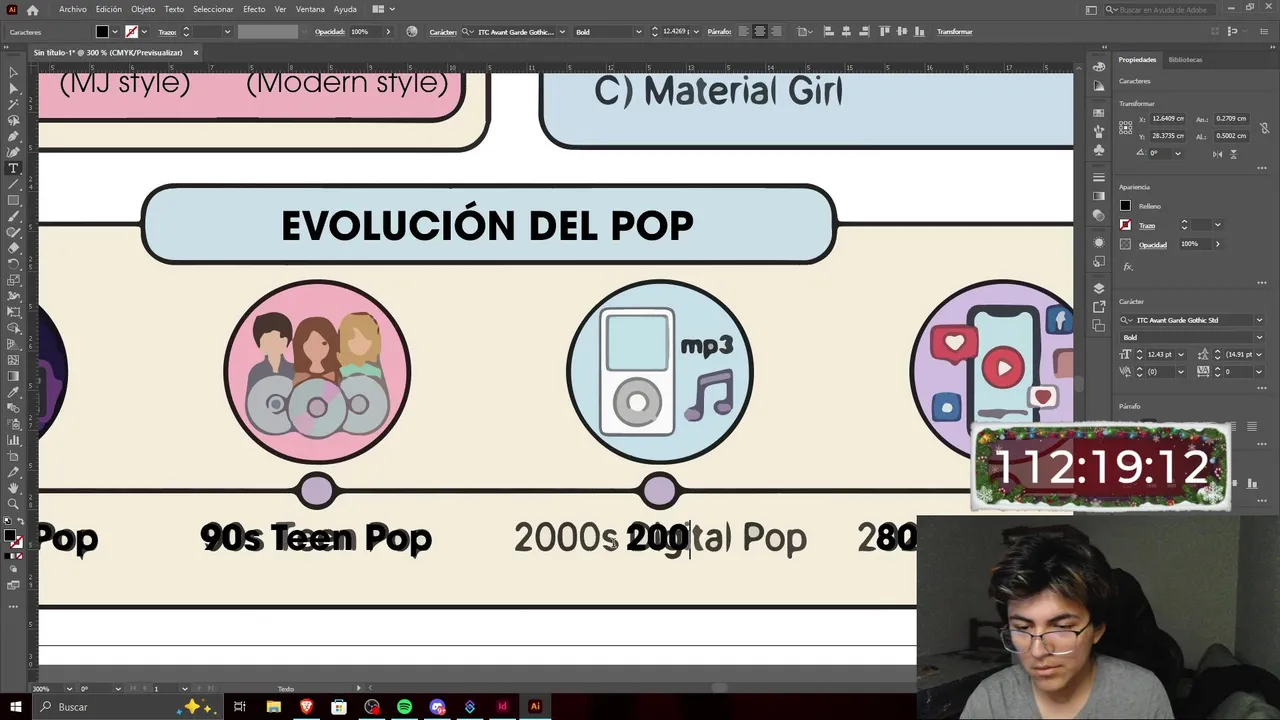Switch to Bibliotecas tab

[1185, 60]
